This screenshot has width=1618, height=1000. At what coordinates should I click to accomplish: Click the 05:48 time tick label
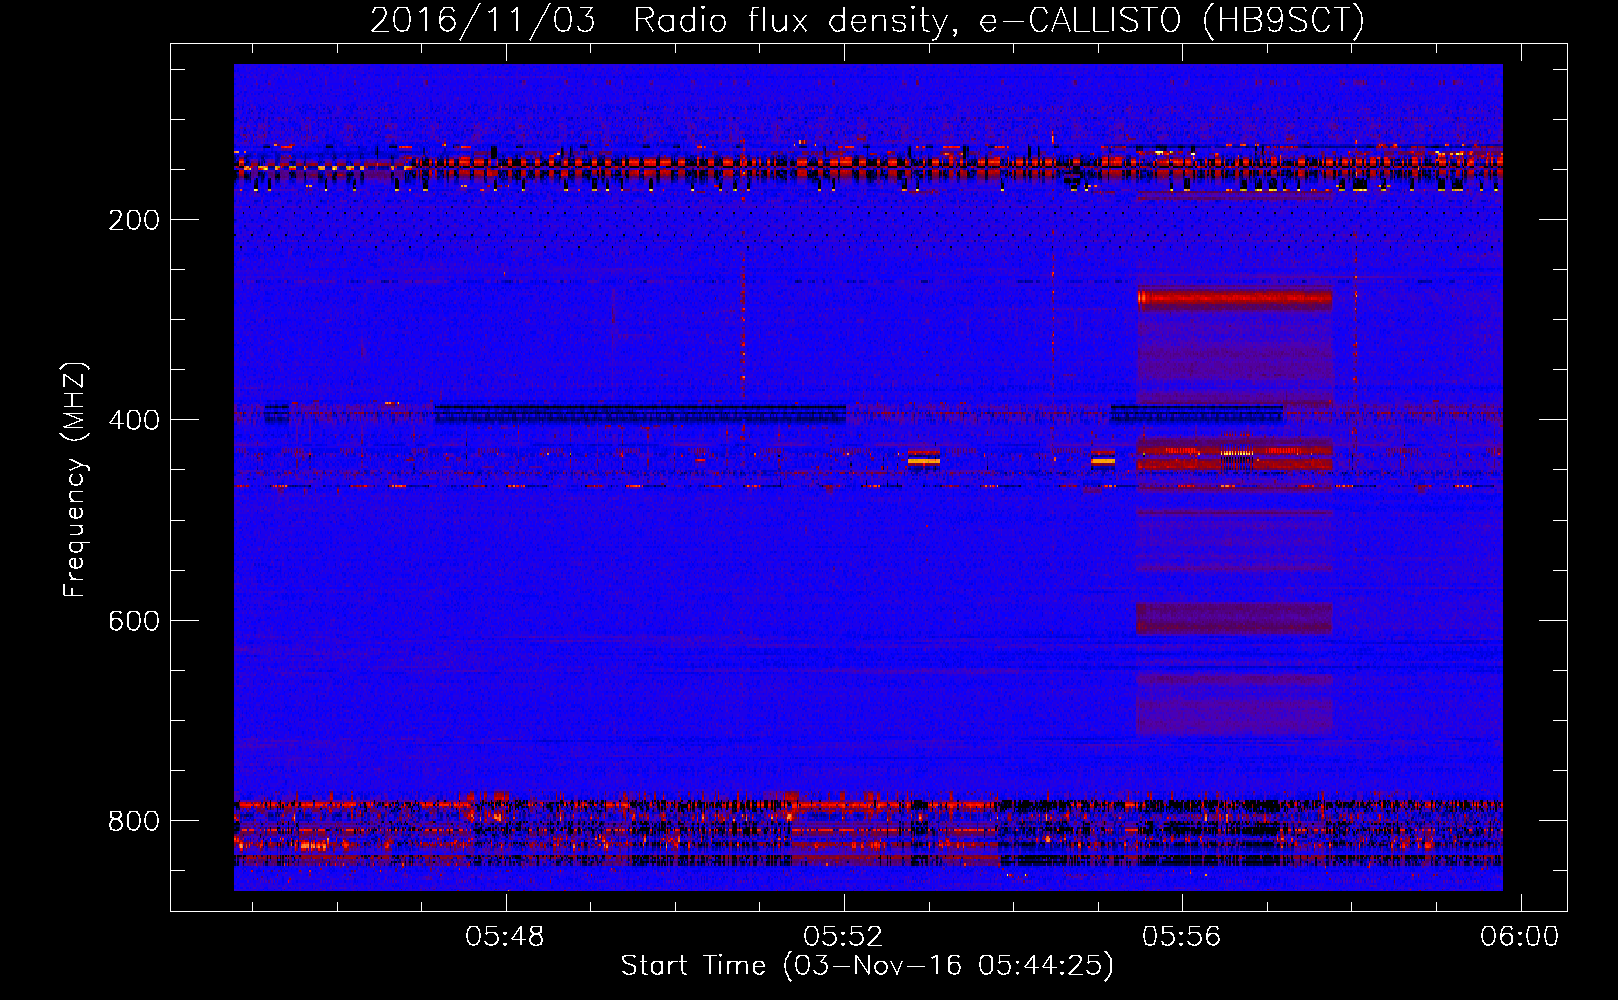click(x=505, y=937)
